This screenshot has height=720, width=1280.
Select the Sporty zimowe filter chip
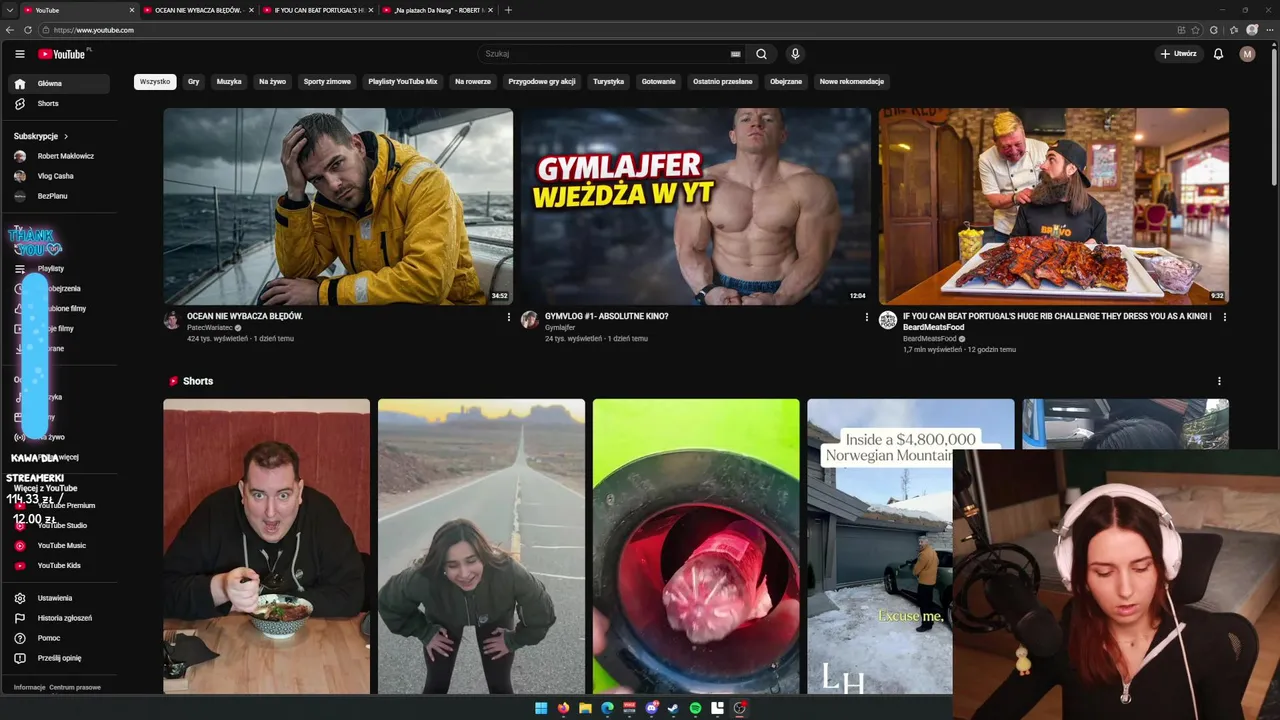327,82
